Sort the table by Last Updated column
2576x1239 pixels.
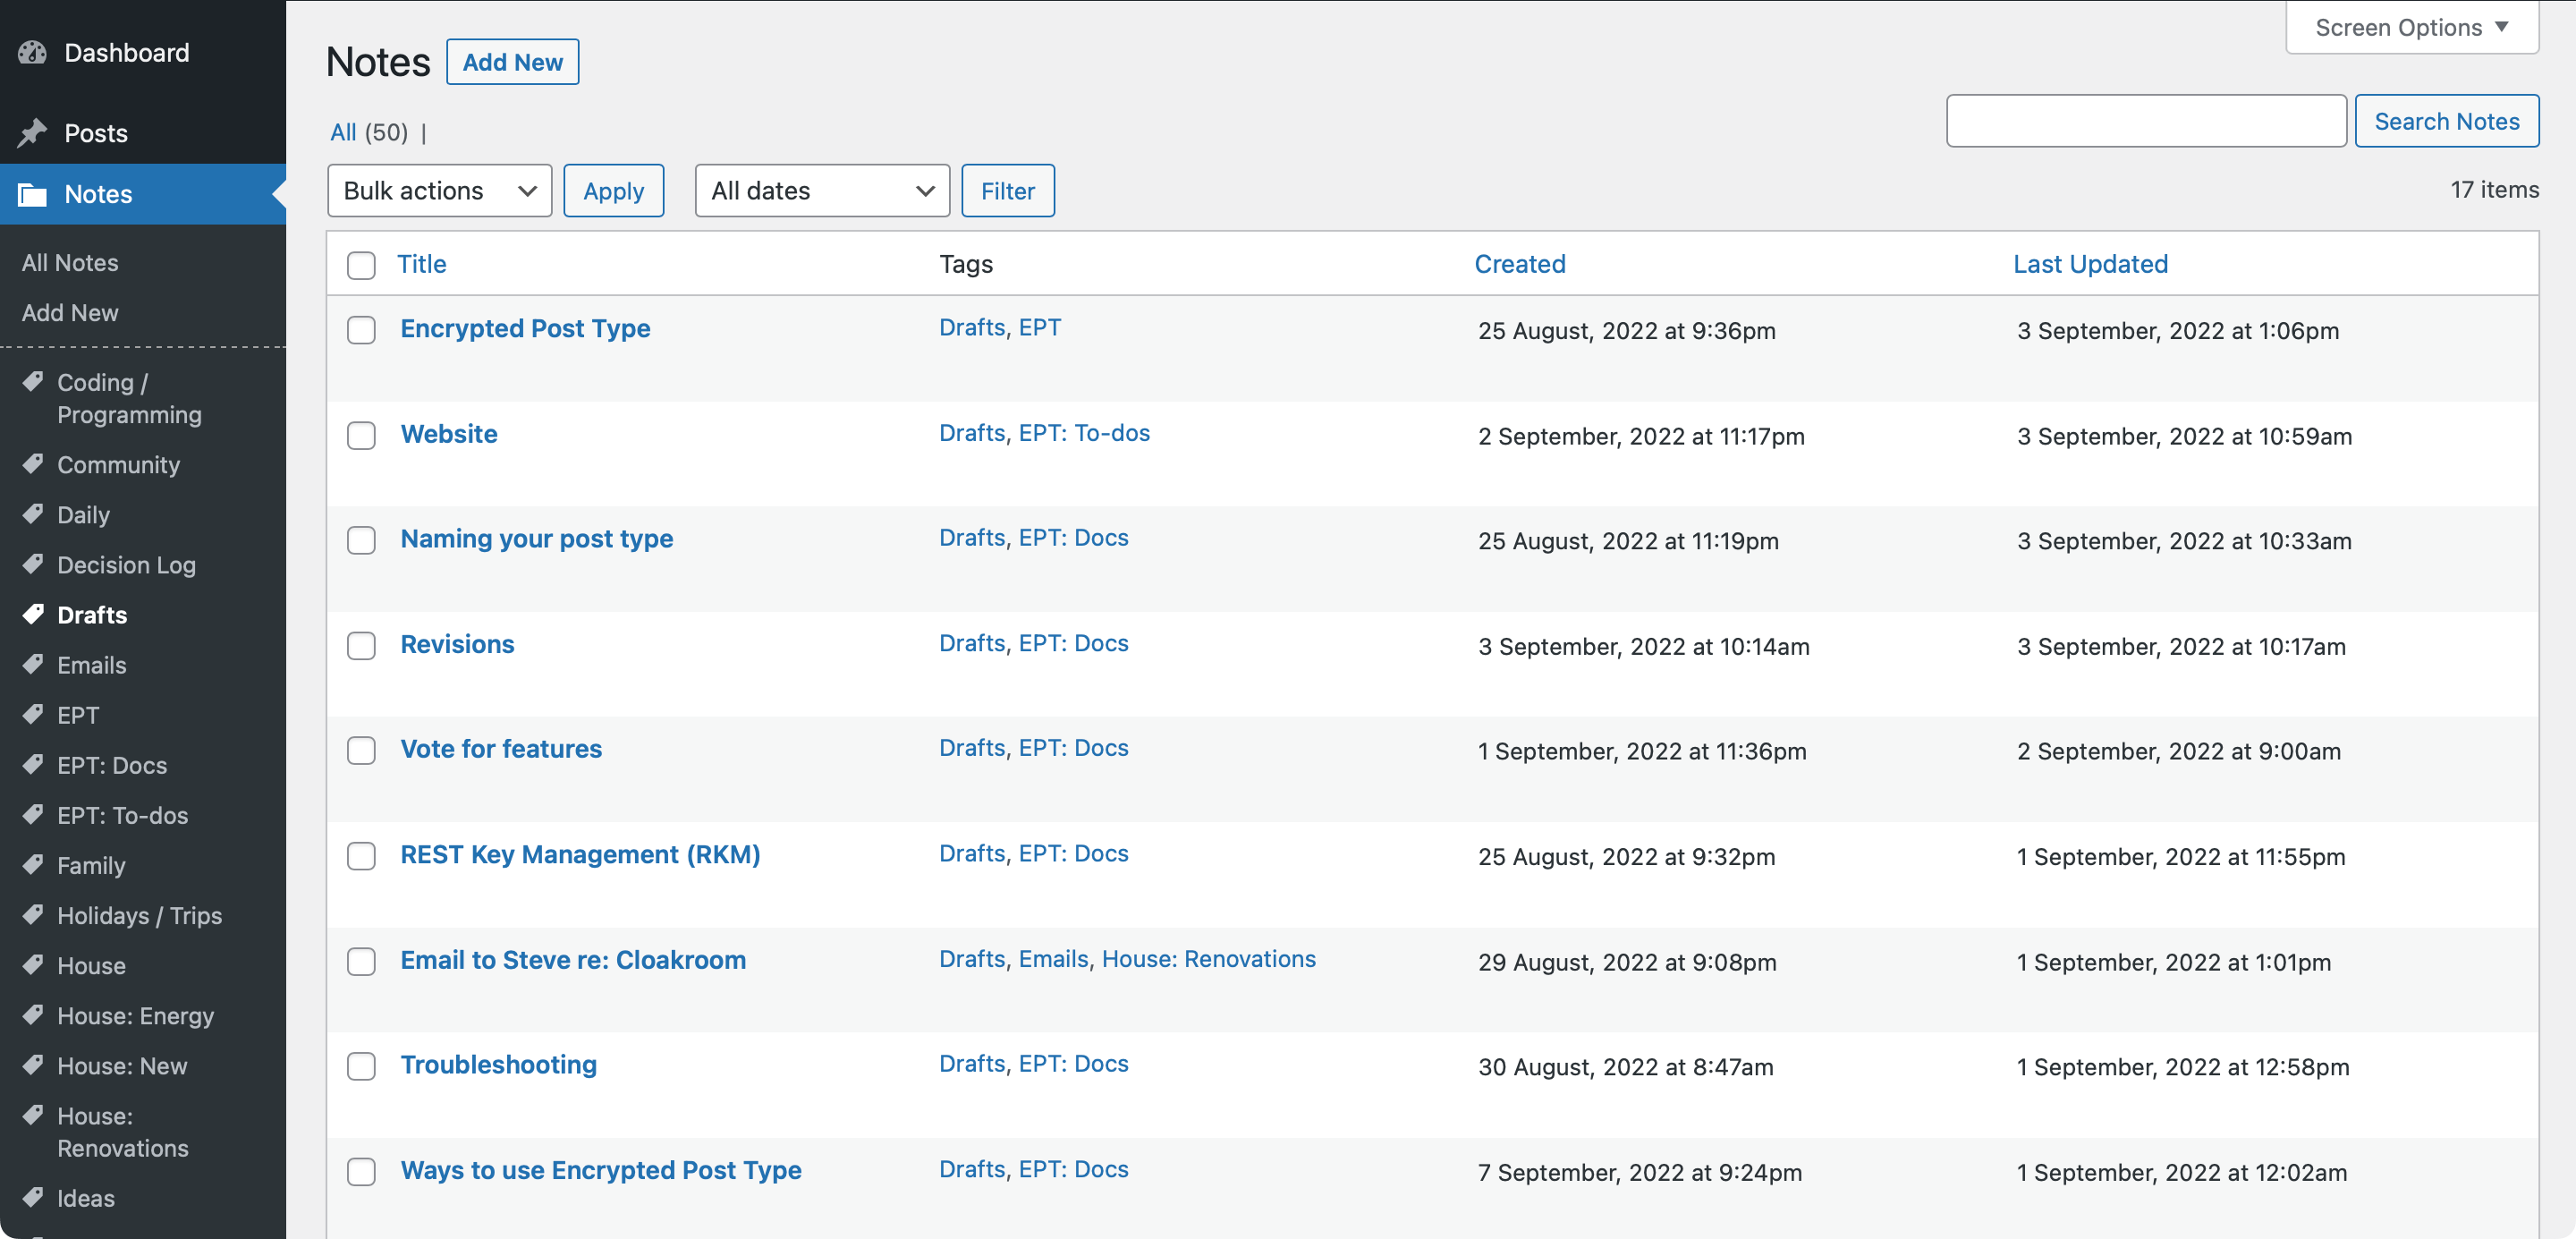[x=2090, y=264]
